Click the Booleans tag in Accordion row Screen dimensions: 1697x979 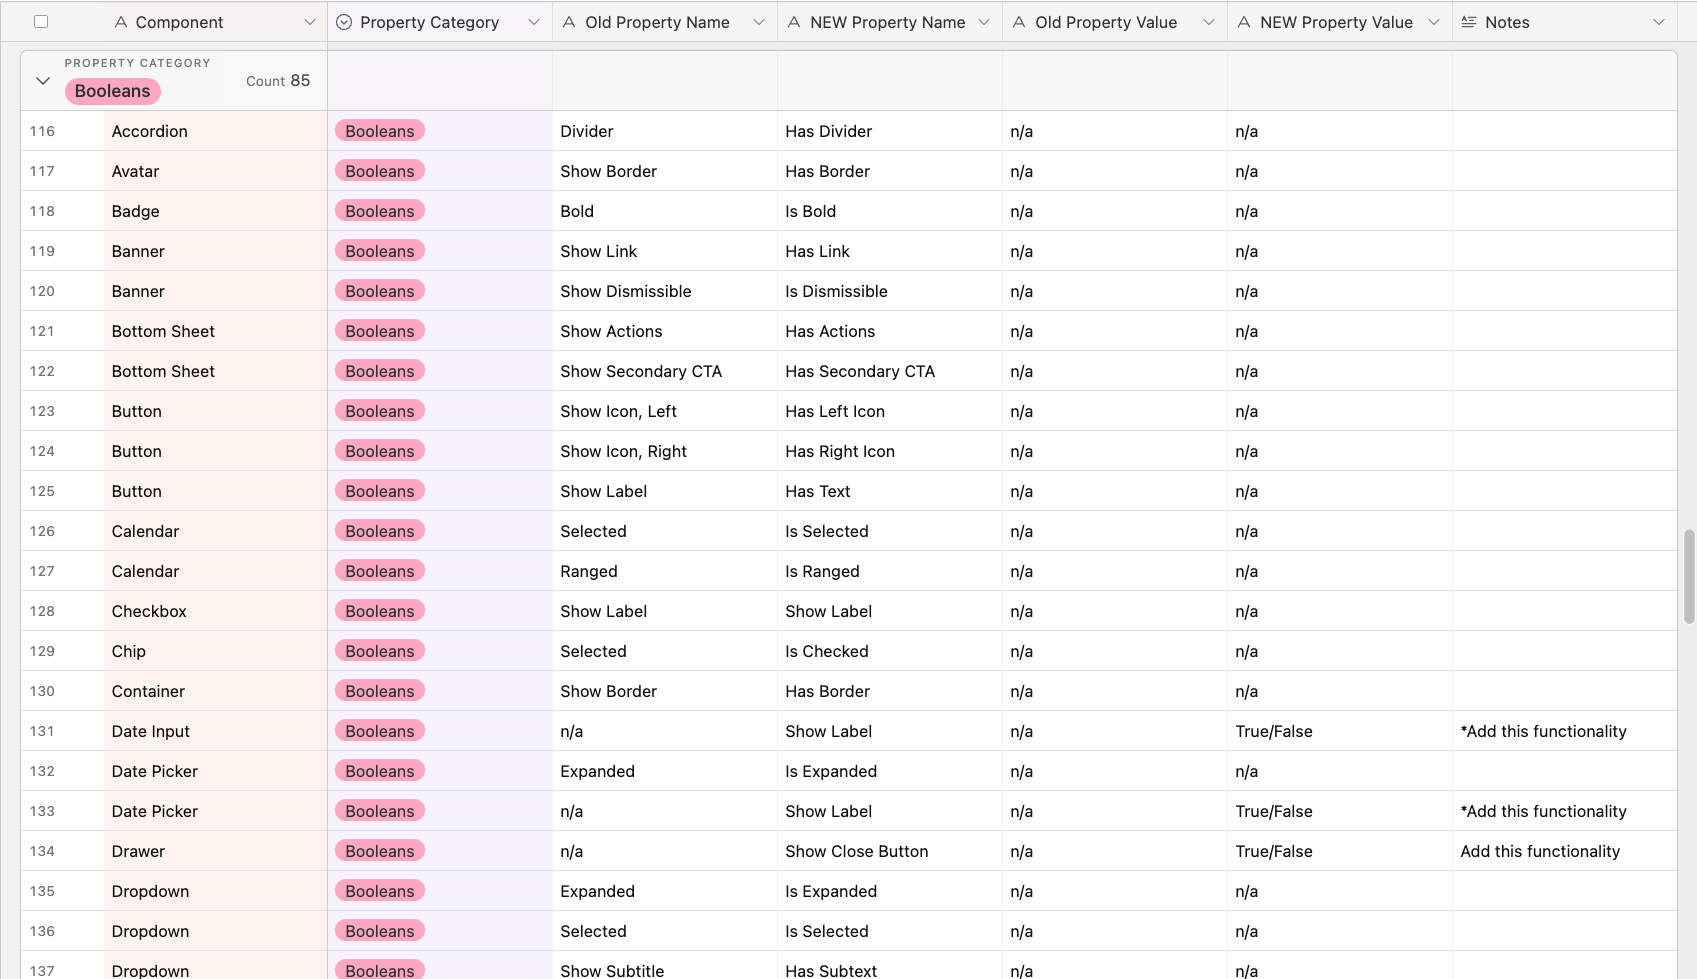(380, 131)
